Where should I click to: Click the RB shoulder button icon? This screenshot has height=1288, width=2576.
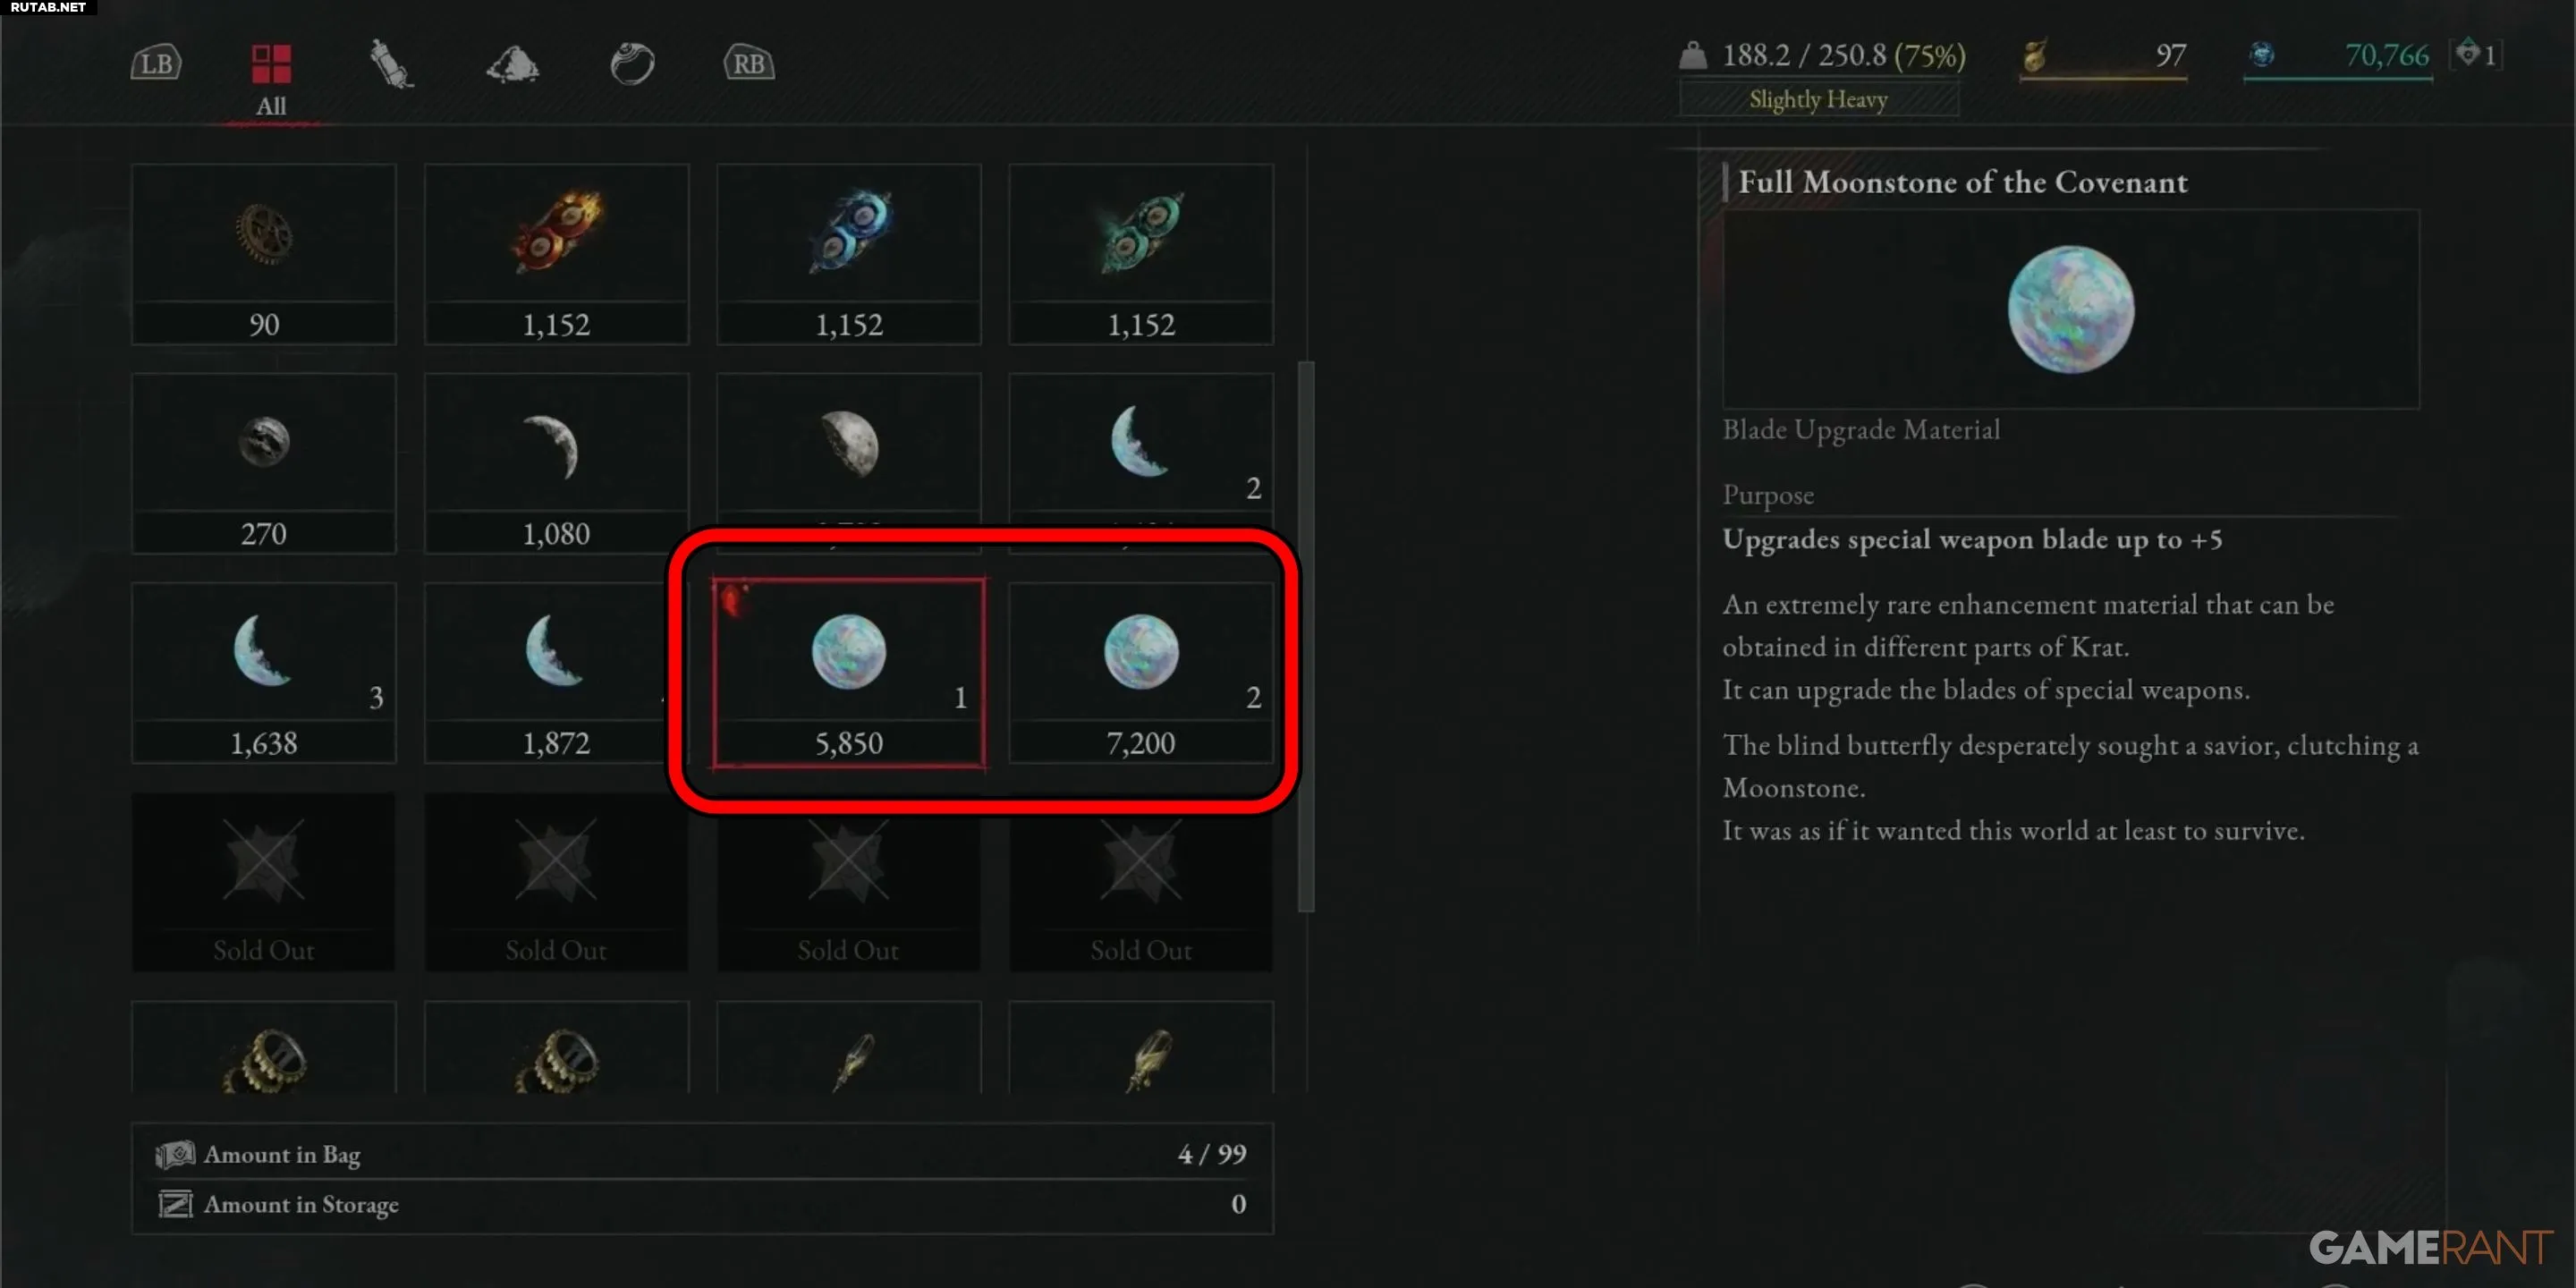tap(749, 63)
